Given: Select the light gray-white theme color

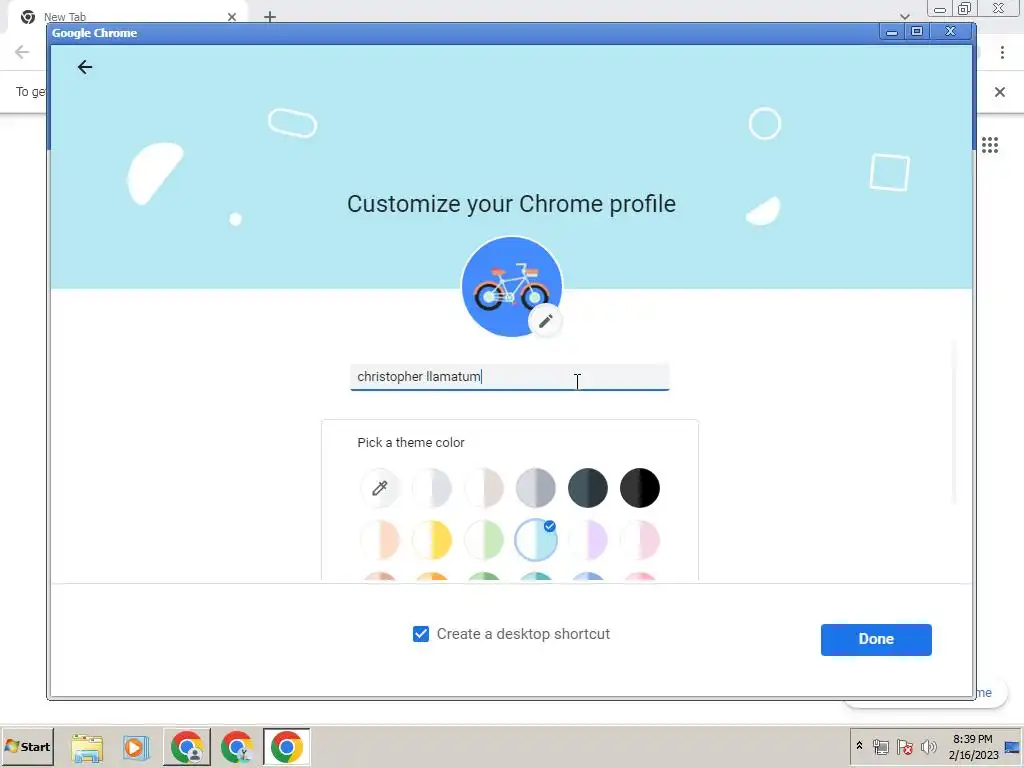Looking at the screenshot, I should click(x=432, y=488).
